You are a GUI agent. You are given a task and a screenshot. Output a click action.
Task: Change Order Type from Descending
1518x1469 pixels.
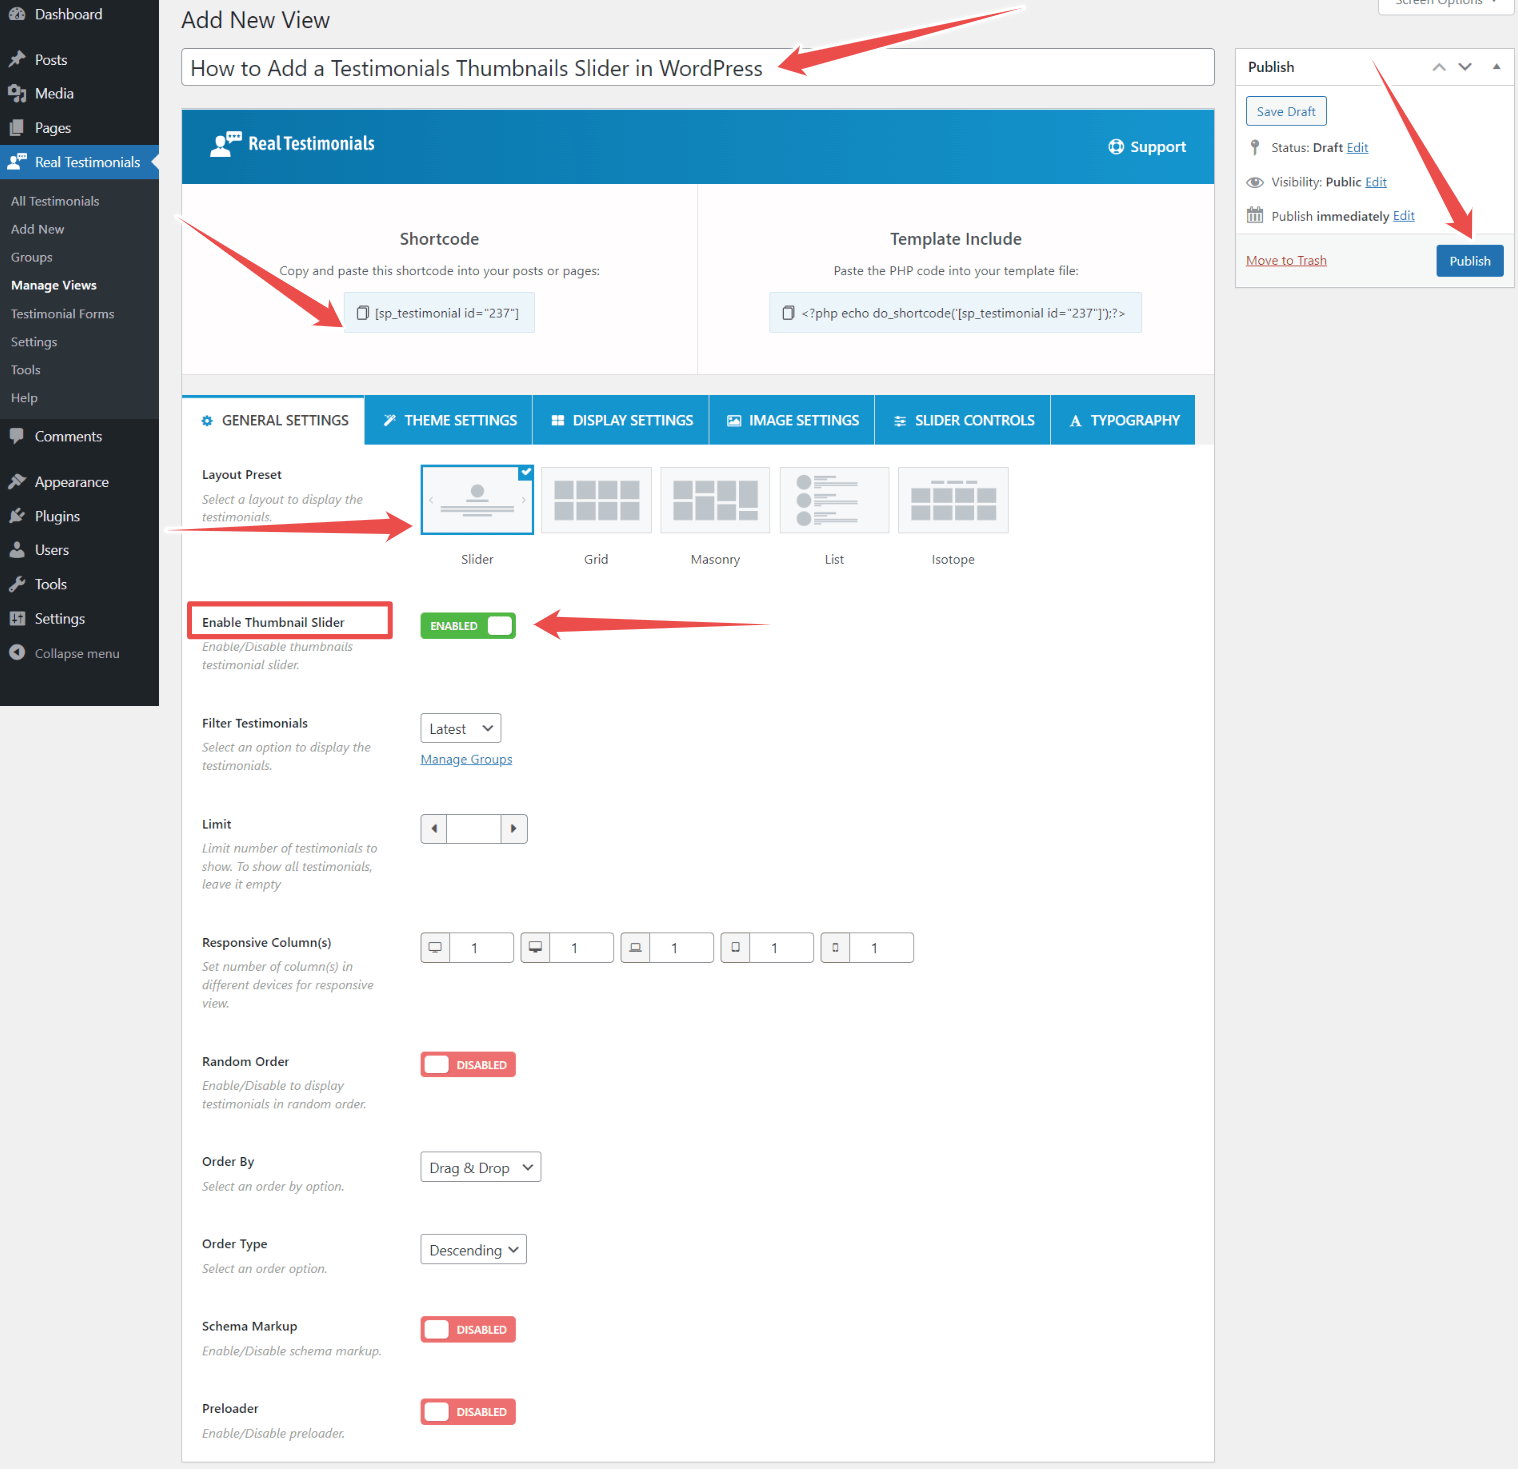click(473, 1249)
